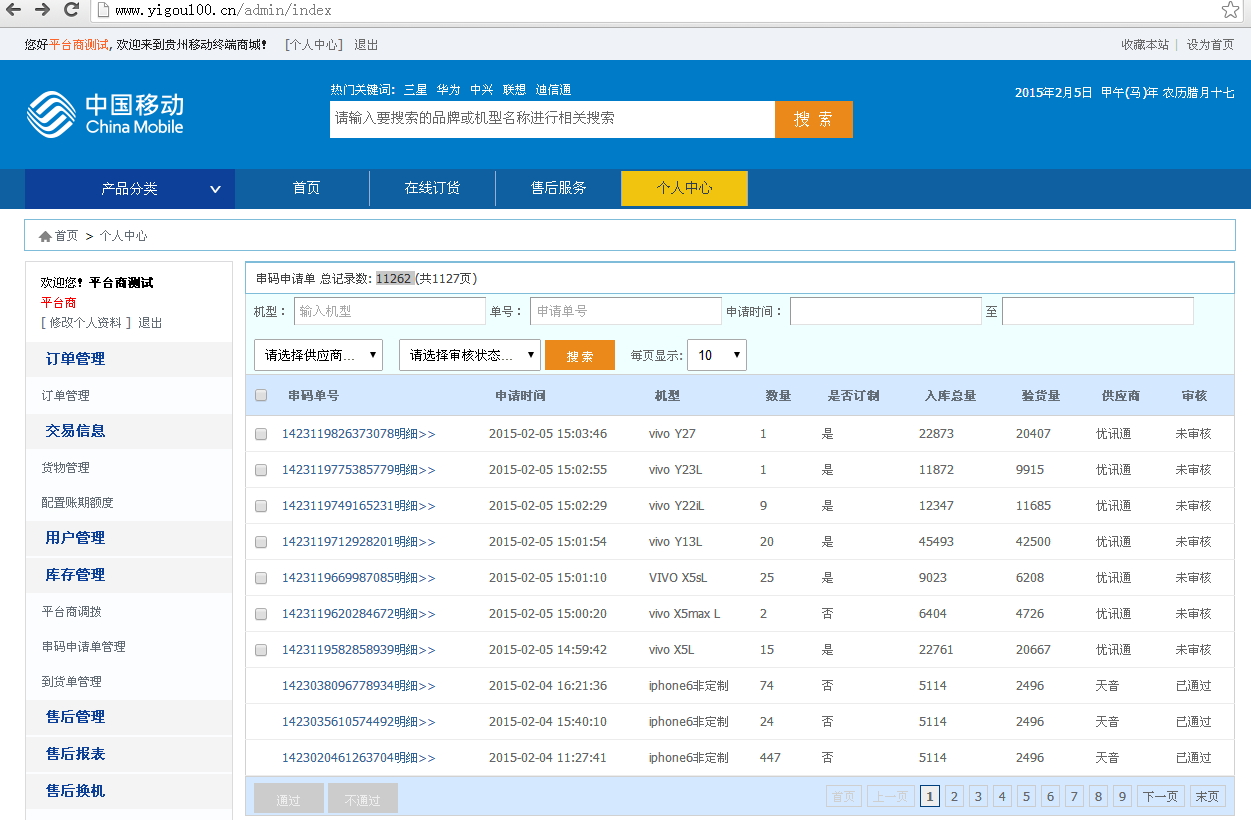The width and height of the screenshot is (1251, 820).
Task: Click the 售后管理 sidebar heading
Action: point(75,717)
